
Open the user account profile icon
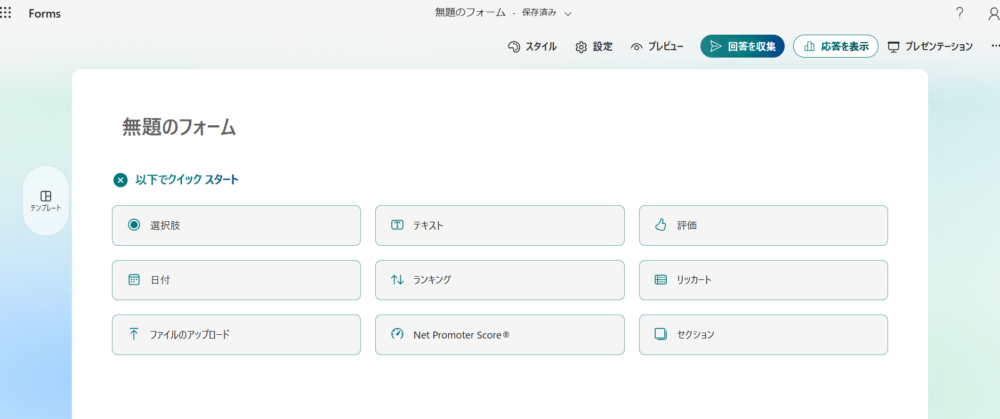click(993, 13)
